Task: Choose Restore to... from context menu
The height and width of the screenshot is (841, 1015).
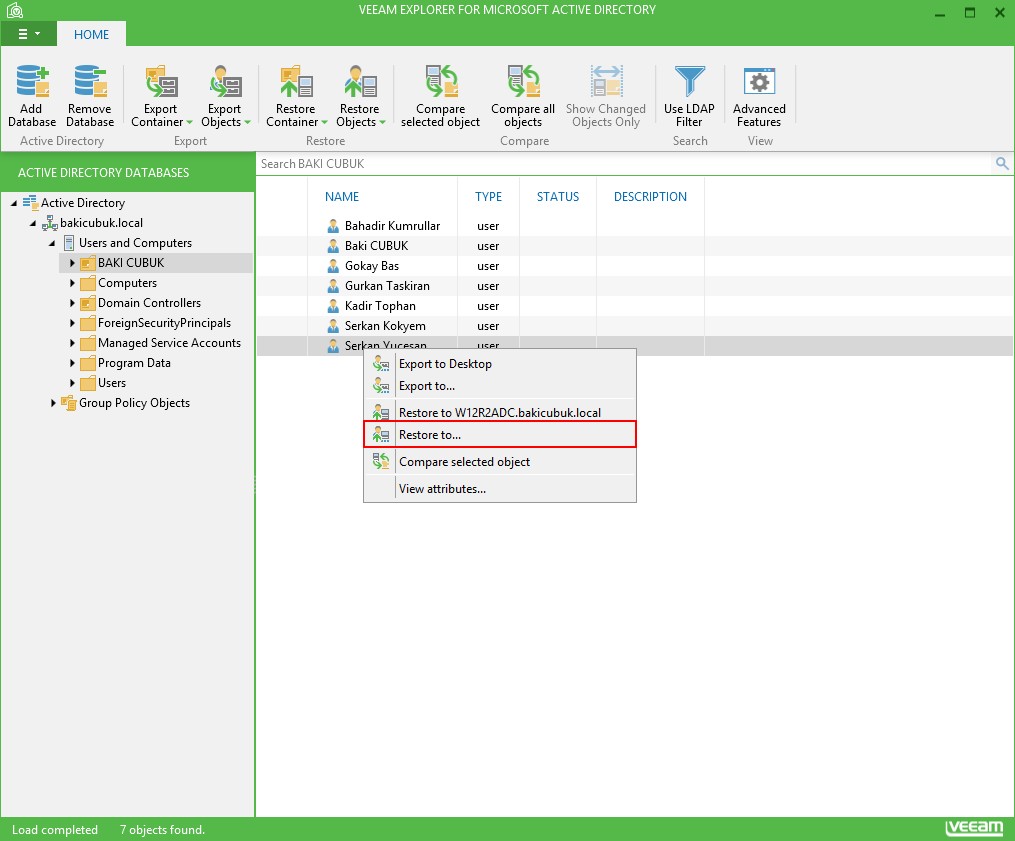Action: [x=500, y=434]
